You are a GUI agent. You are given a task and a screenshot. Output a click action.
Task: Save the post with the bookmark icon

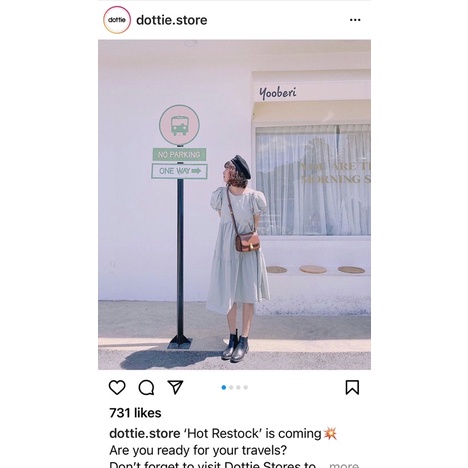(352, 387)
